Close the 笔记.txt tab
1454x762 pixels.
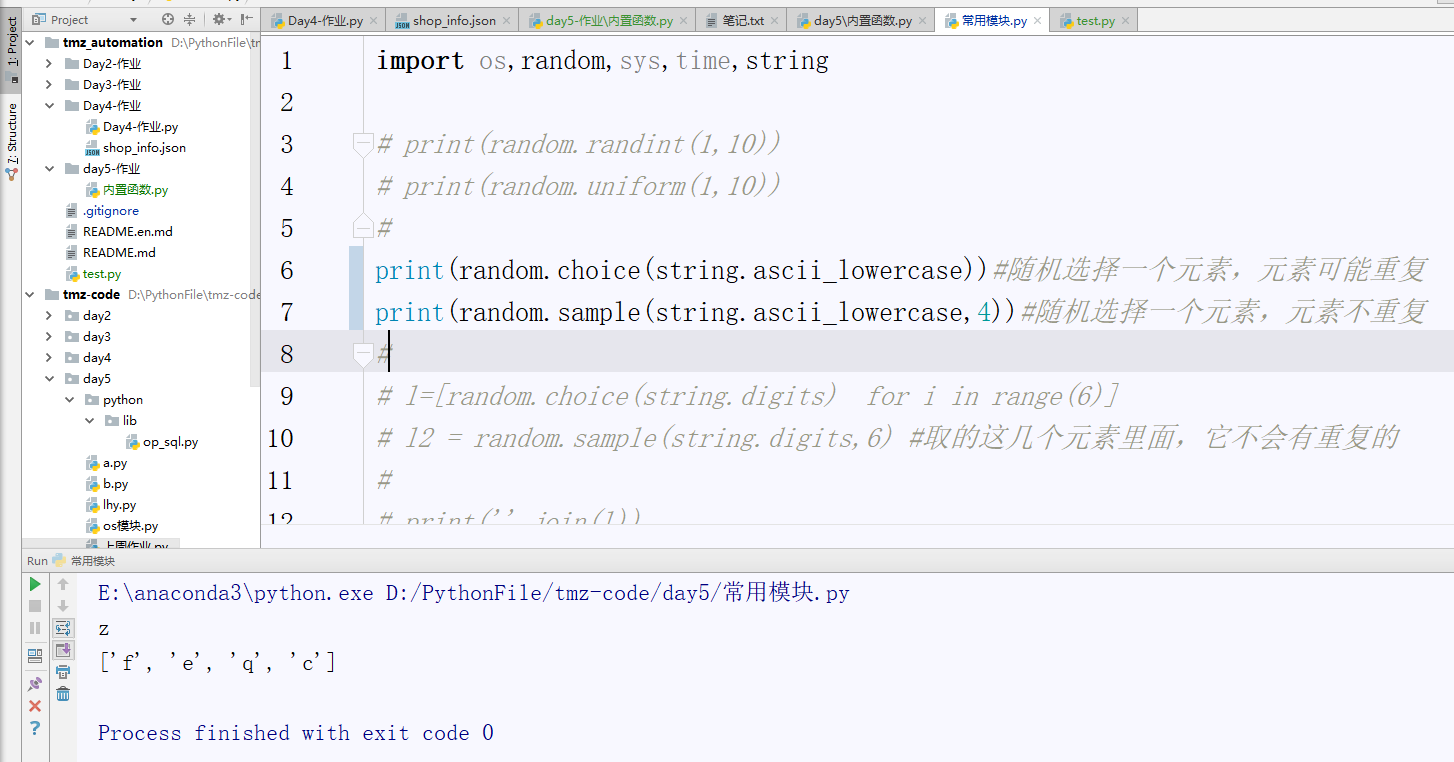[775, 21]
